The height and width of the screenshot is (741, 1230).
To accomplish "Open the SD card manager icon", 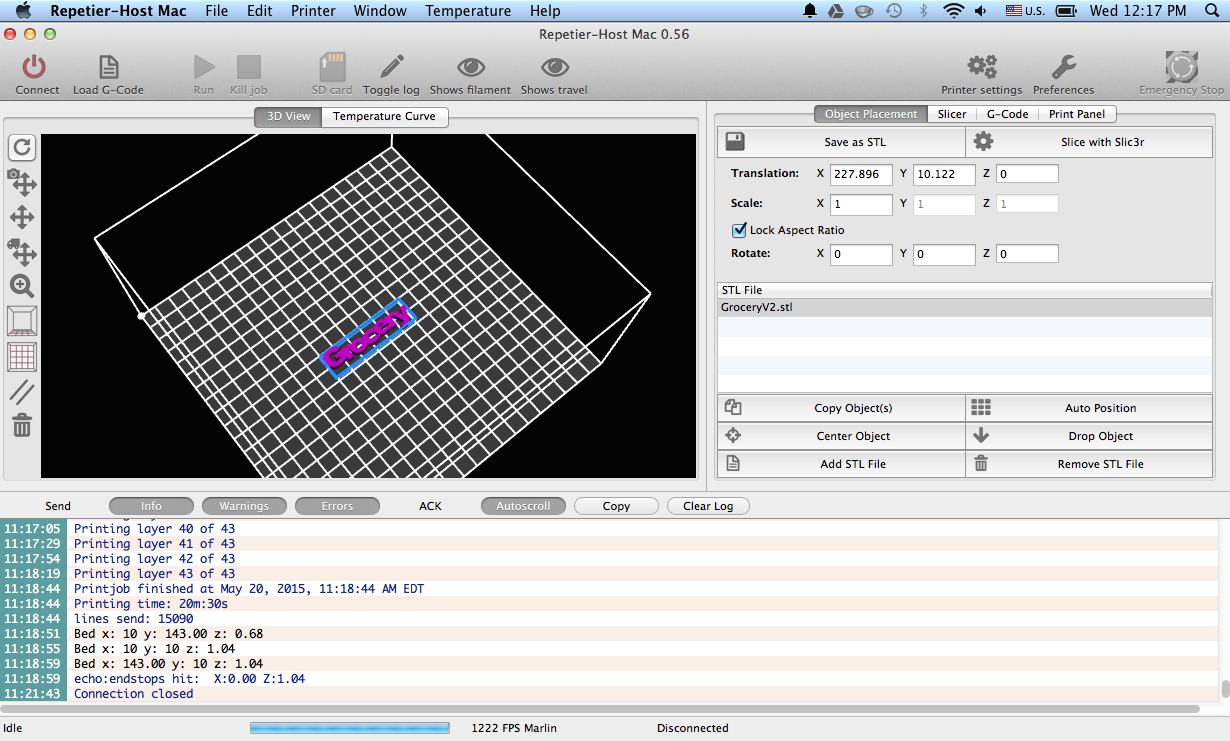I will [x=332, y=67].
